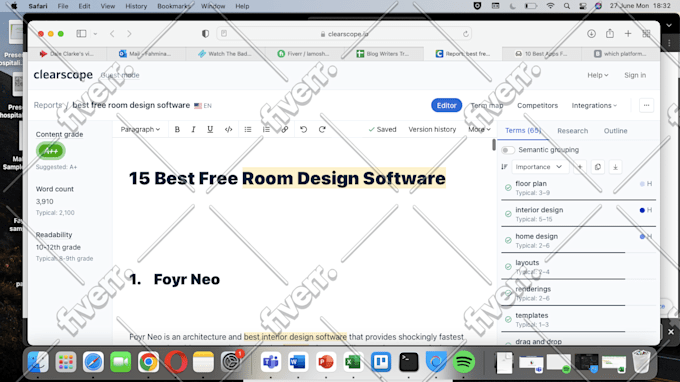Insert code formatting with the code icon

pyautogui.click(x=229, y=129)
